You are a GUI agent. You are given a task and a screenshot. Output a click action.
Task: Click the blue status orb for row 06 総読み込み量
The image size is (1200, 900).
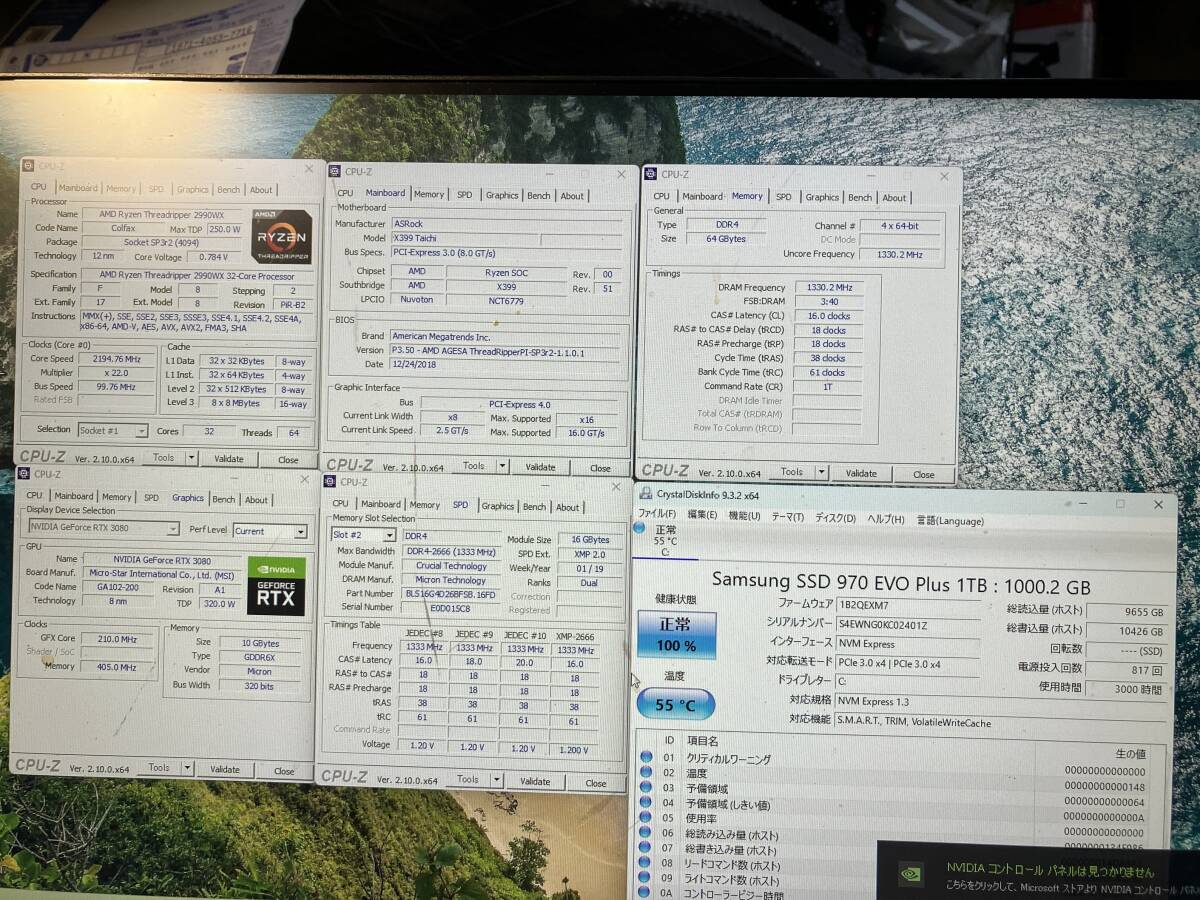(646, 833)
